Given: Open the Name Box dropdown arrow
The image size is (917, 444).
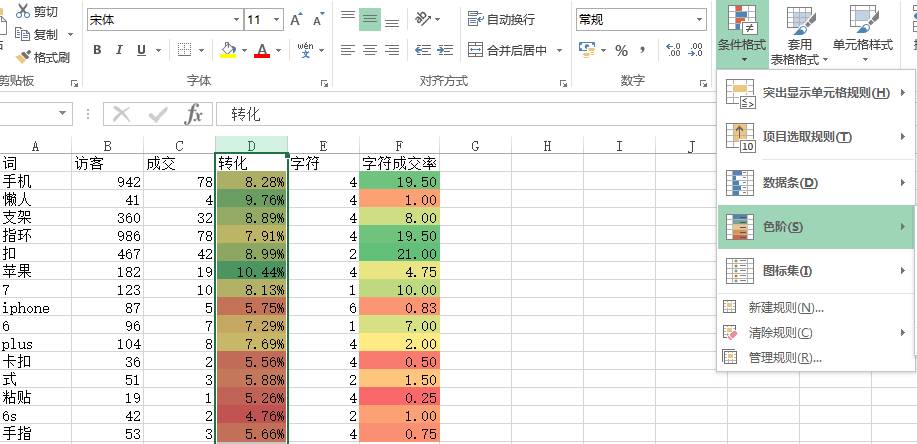Looking at the screenshot, I should point(63,113).
